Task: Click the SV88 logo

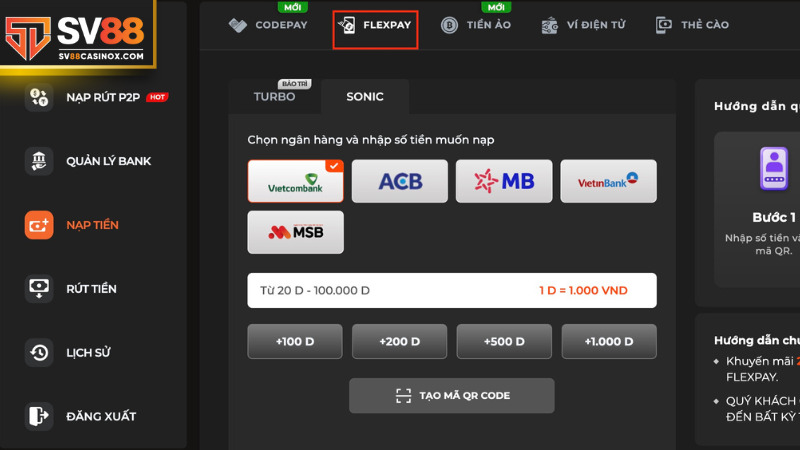Action: click(76, 38)
